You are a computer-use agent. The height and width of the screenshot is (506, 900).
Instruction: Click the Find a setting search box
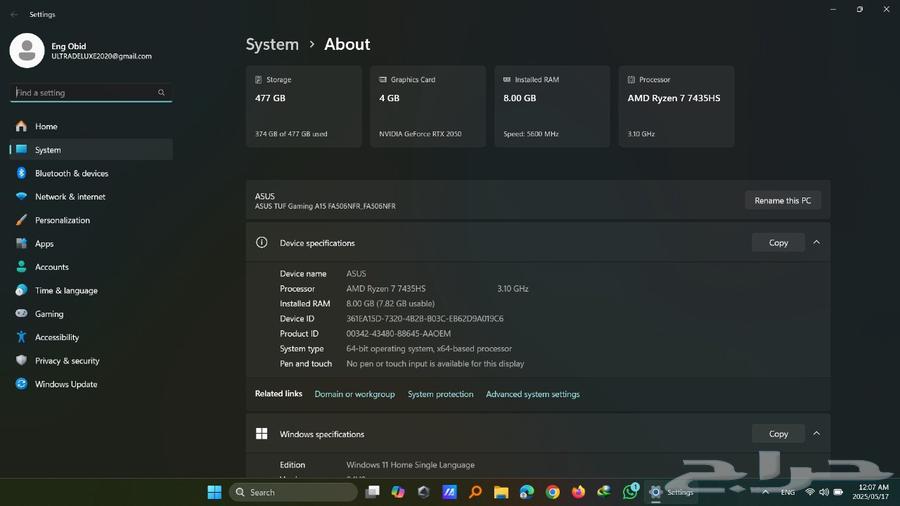pos(91,92)
